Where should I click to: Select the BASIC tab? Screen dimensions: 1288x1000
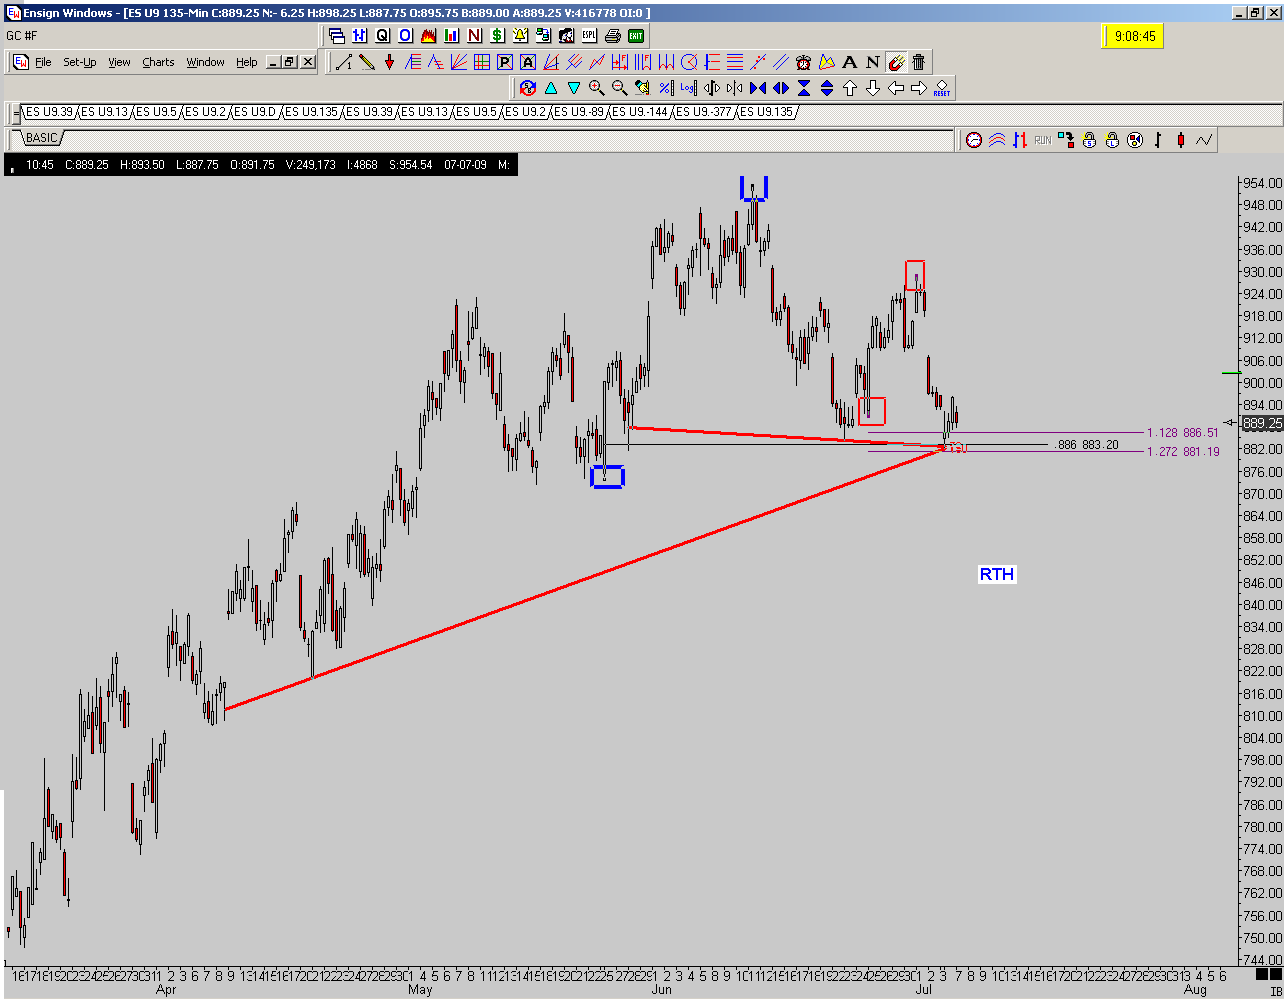pyautogui.click(x=42, y=138)
